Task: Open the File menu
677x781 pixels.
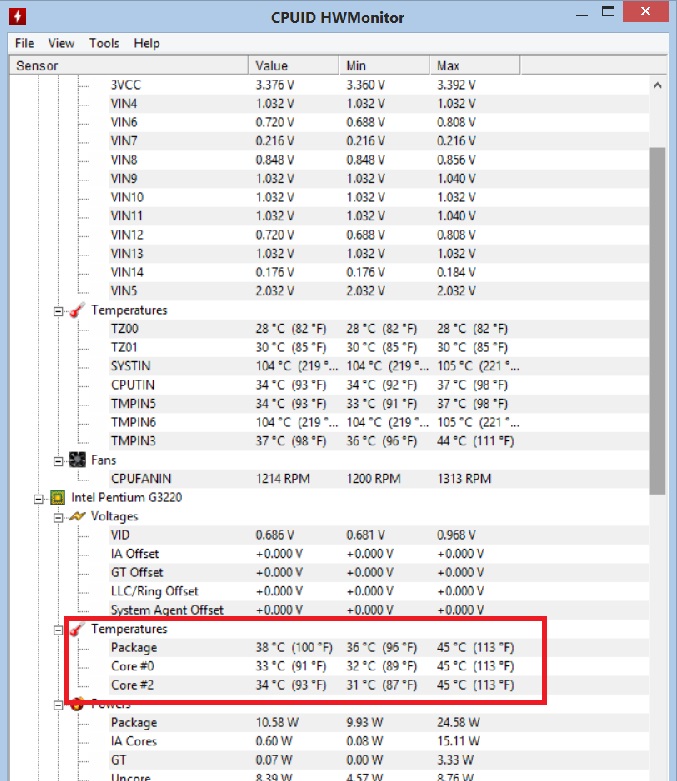Action: pos(24,43)
